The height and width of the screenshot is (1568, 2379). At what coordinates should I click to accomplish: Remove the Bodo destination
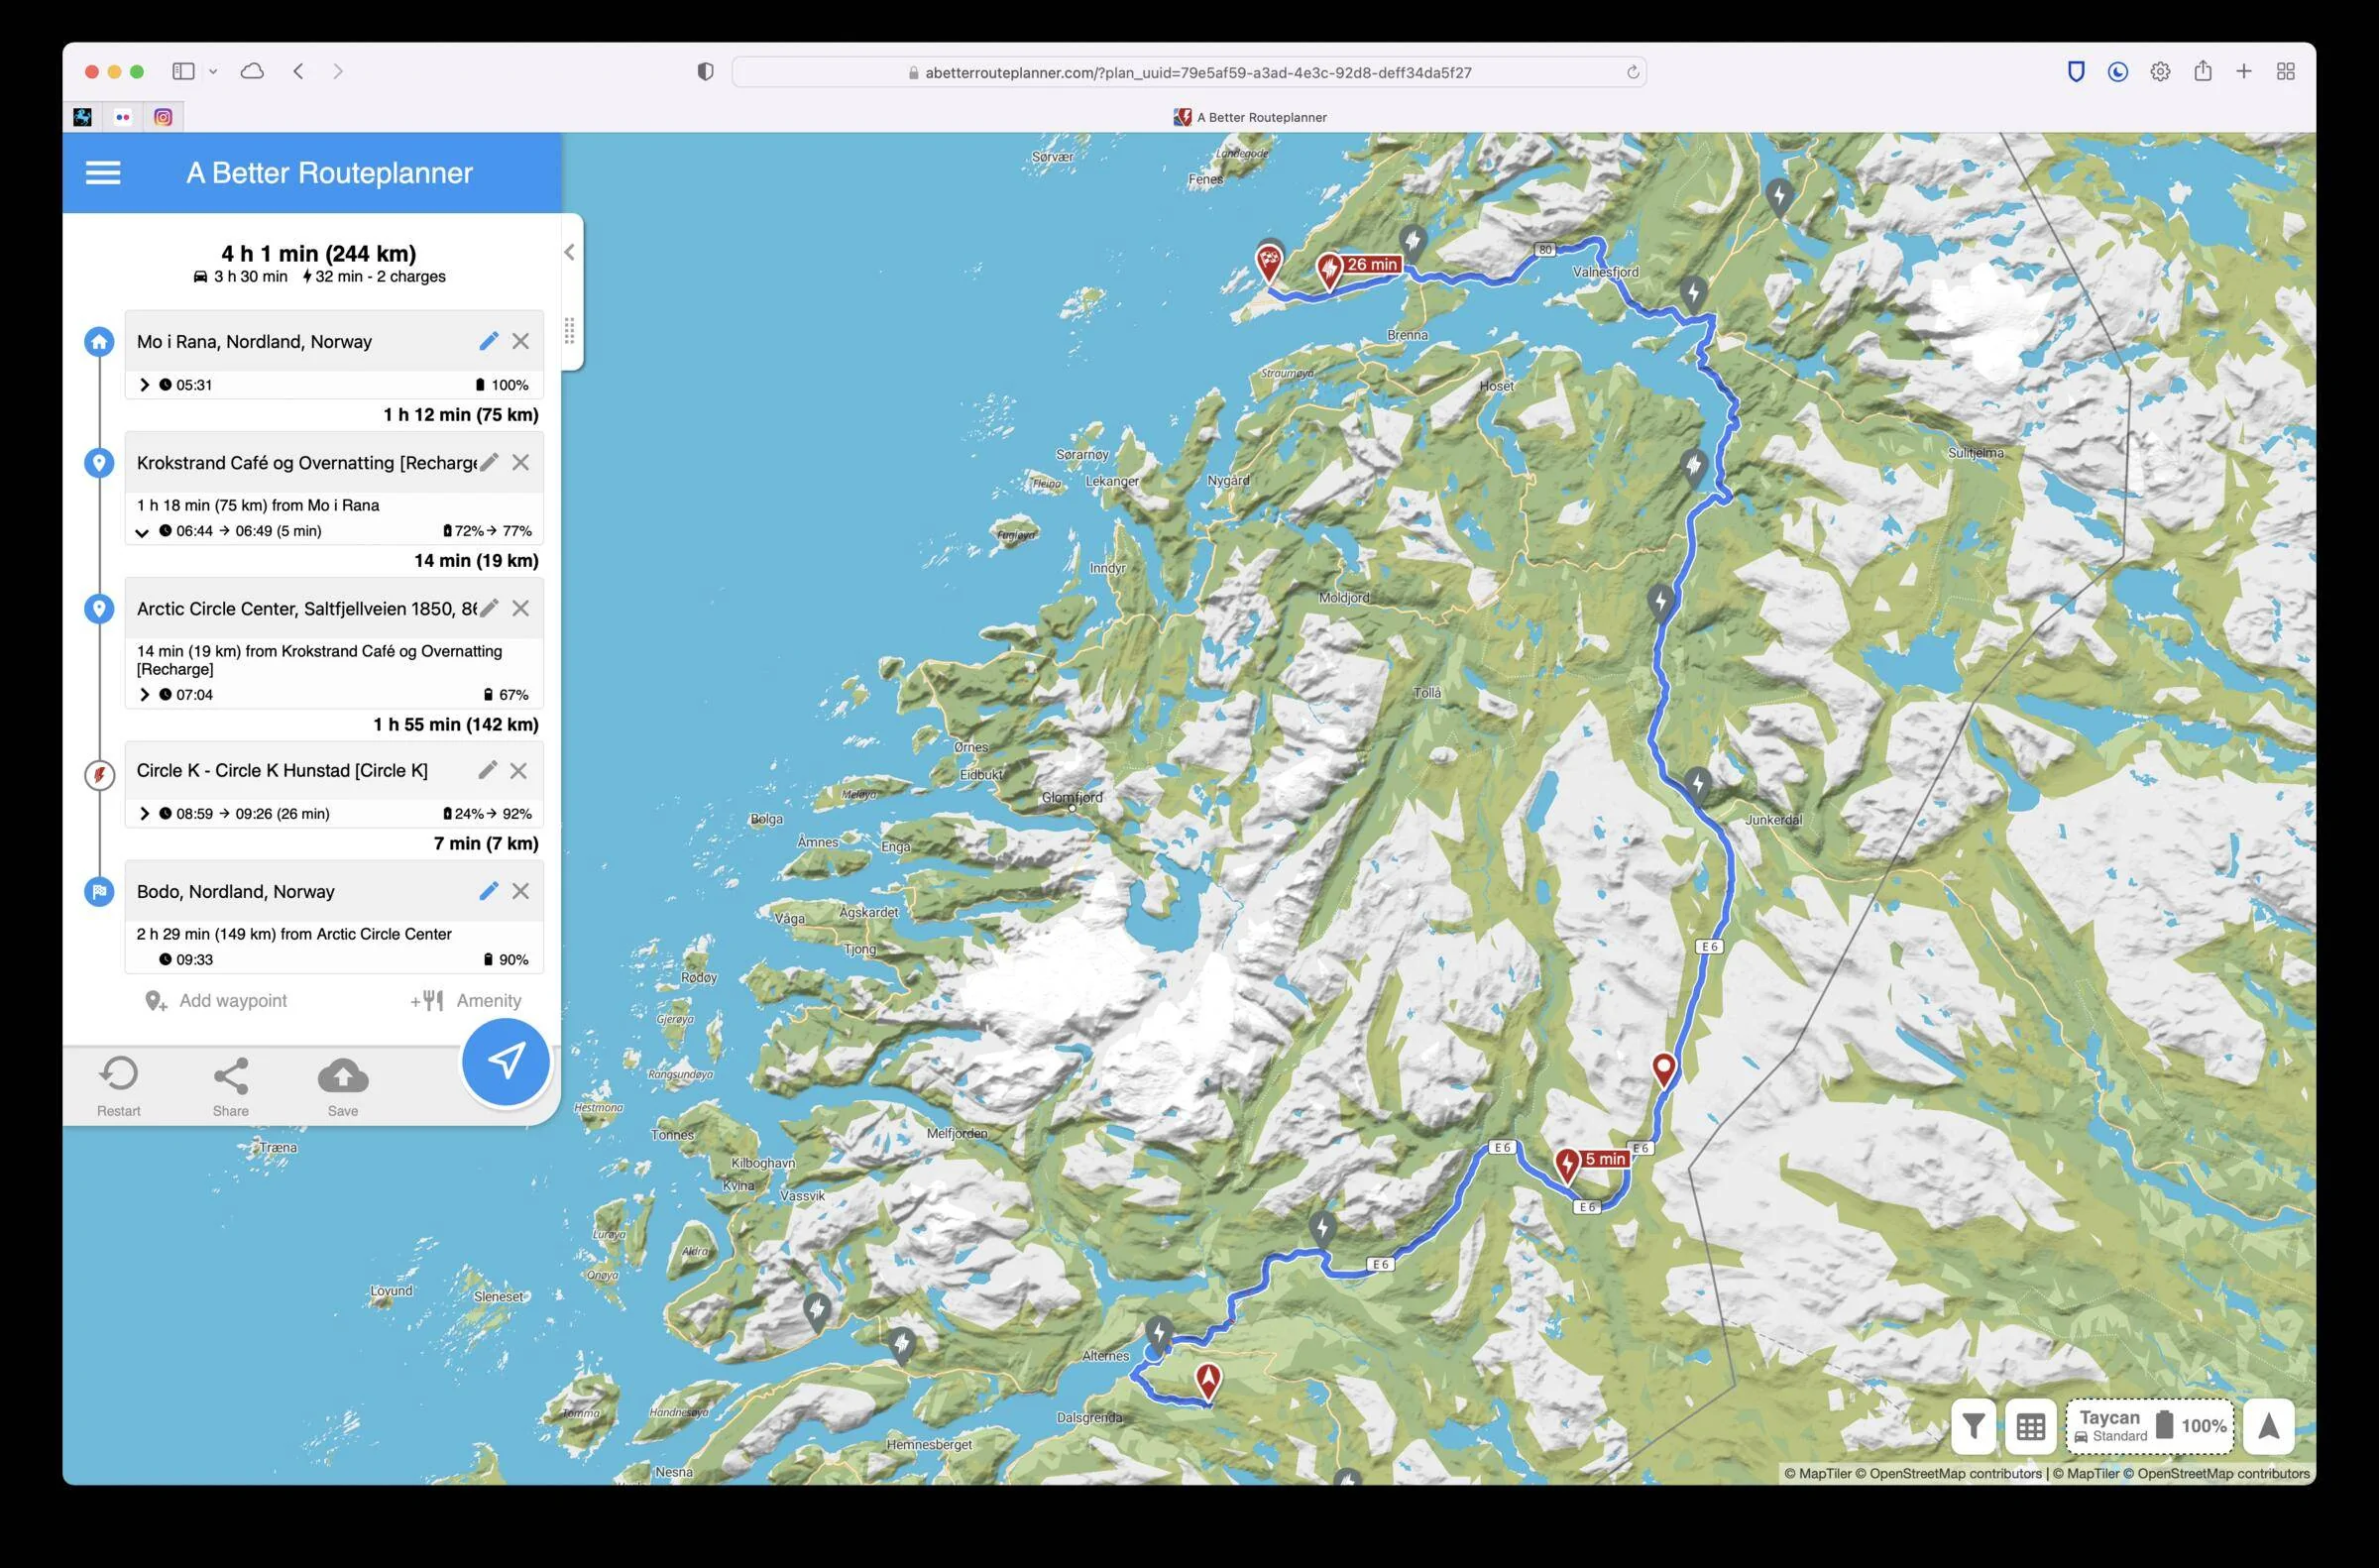[521, 891]
